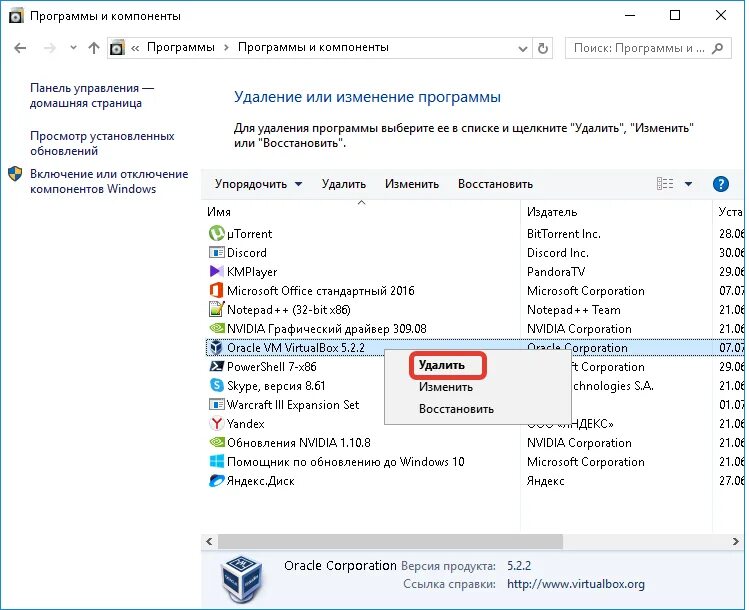Expand the address bar history dropdown
This screenshot has height=610, width=749.
pos(523,48)
